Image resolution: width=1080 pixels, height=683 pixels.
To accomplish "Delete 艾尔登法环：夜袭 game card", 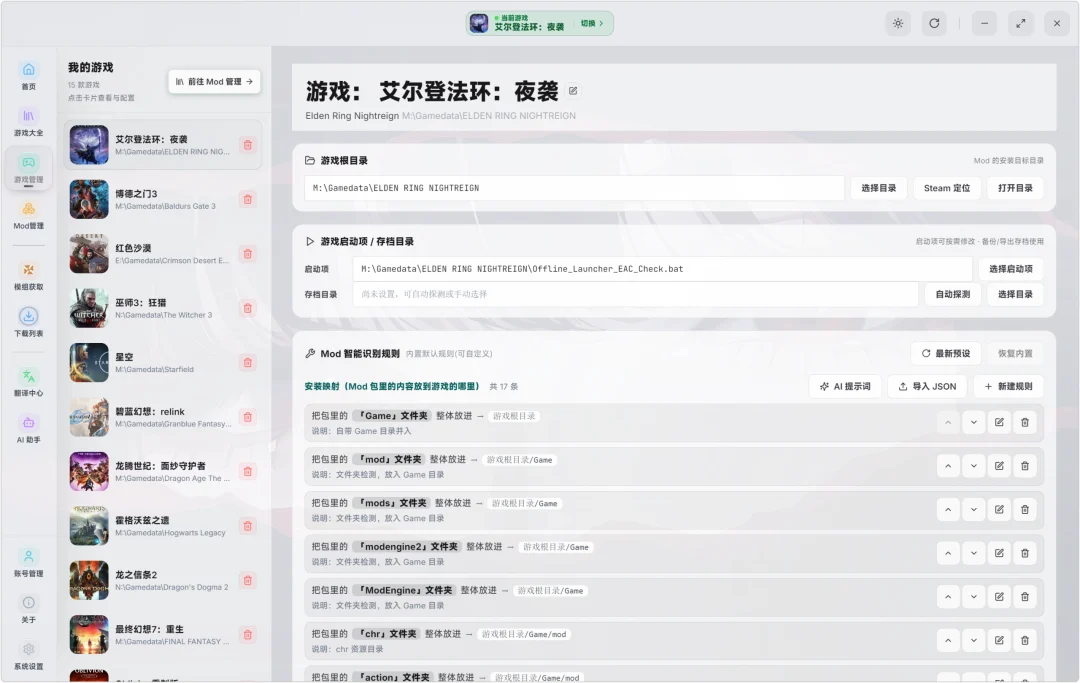I will tap(248, 145).
